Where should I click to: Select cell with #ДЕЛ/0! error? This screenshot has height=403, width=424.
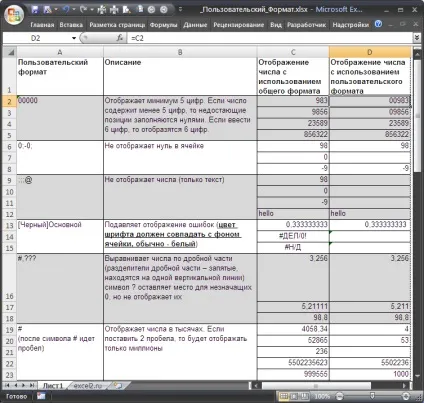pyautogui.click(x=293, y=236)
